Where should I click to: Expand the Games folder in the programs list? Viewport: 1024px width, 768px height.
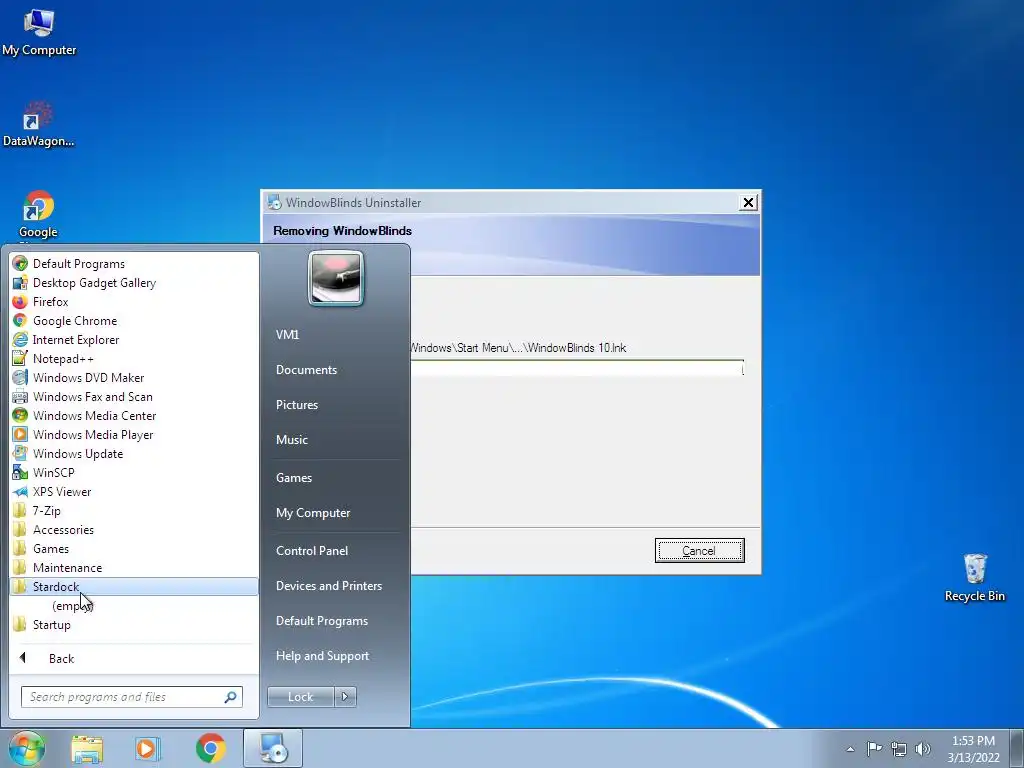134,549
